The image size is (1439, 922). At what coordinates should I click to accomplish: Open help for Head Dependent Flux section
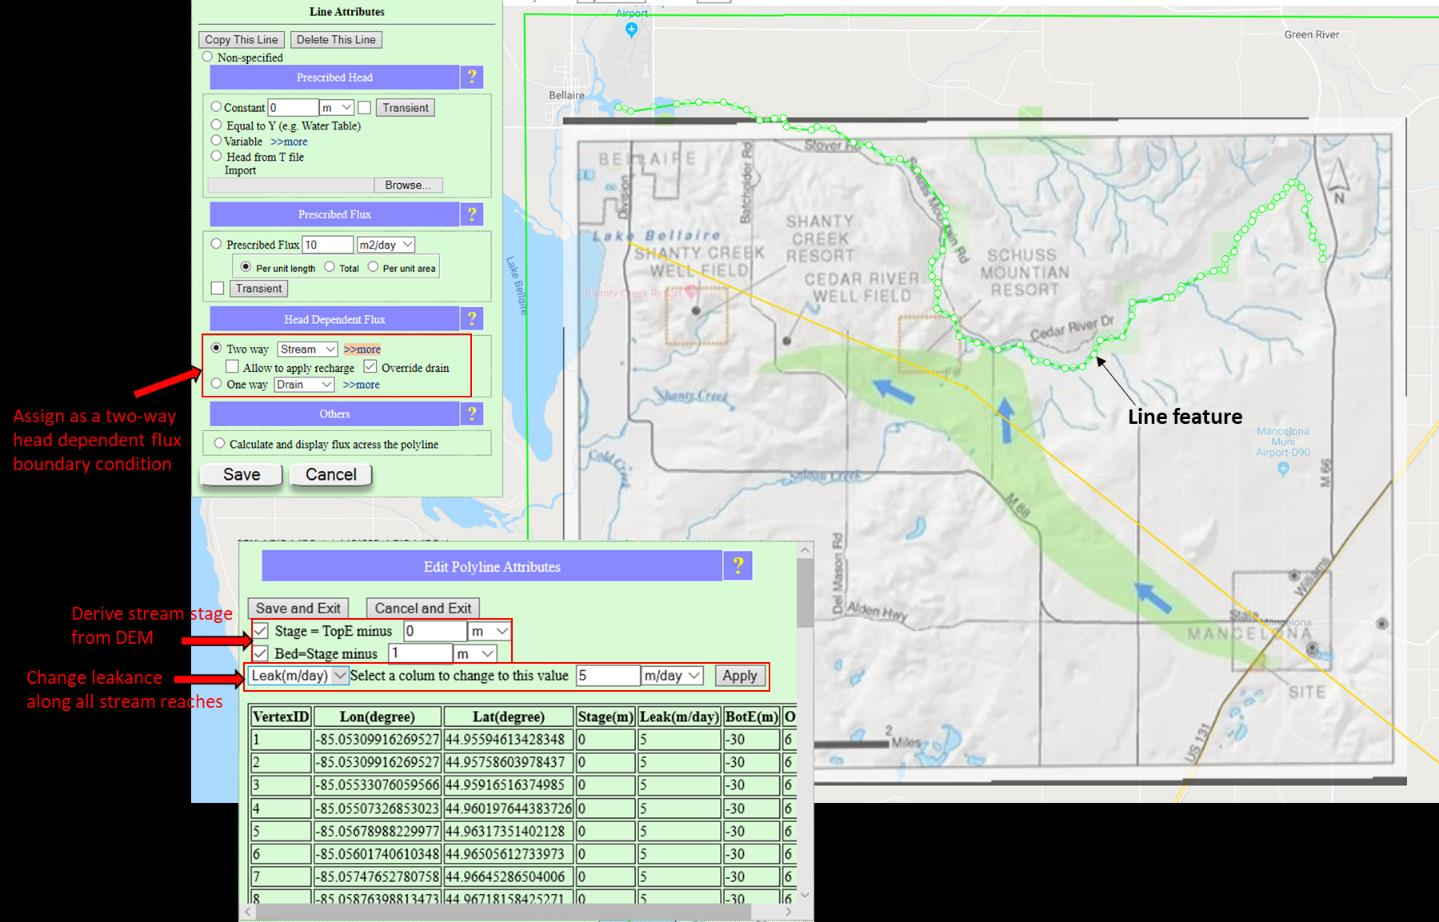point(472,319)
